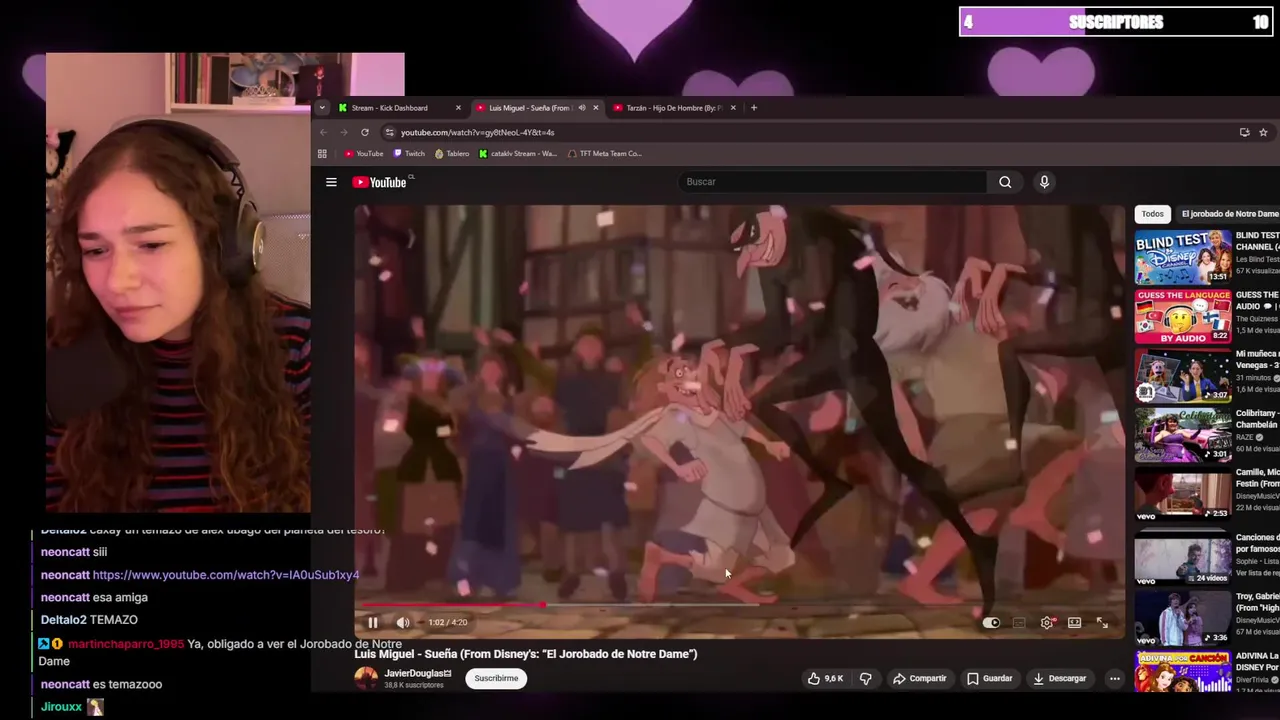Switch to the Tarzán - Hijo De Hombre tab
The image size is (1280, 720).
[x=672, y=108]
